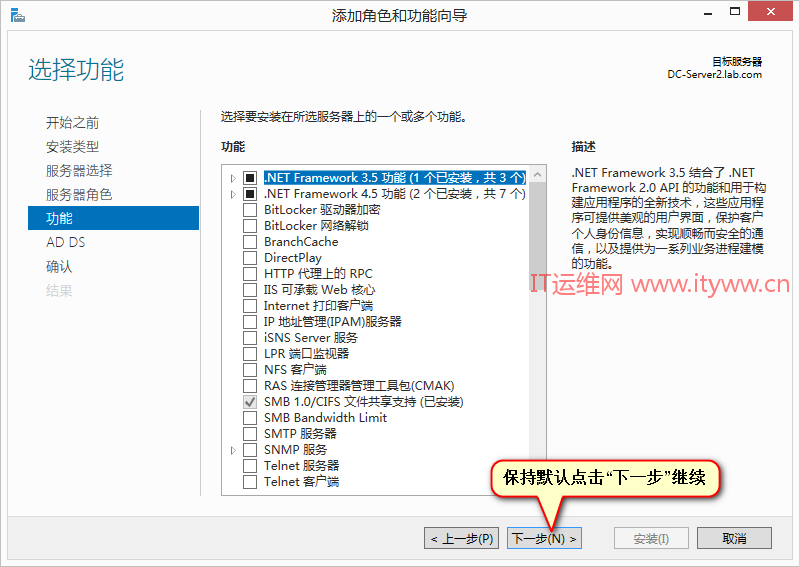
Task: Go to 服务器角色 wizard step
Action: pos(79,195)
